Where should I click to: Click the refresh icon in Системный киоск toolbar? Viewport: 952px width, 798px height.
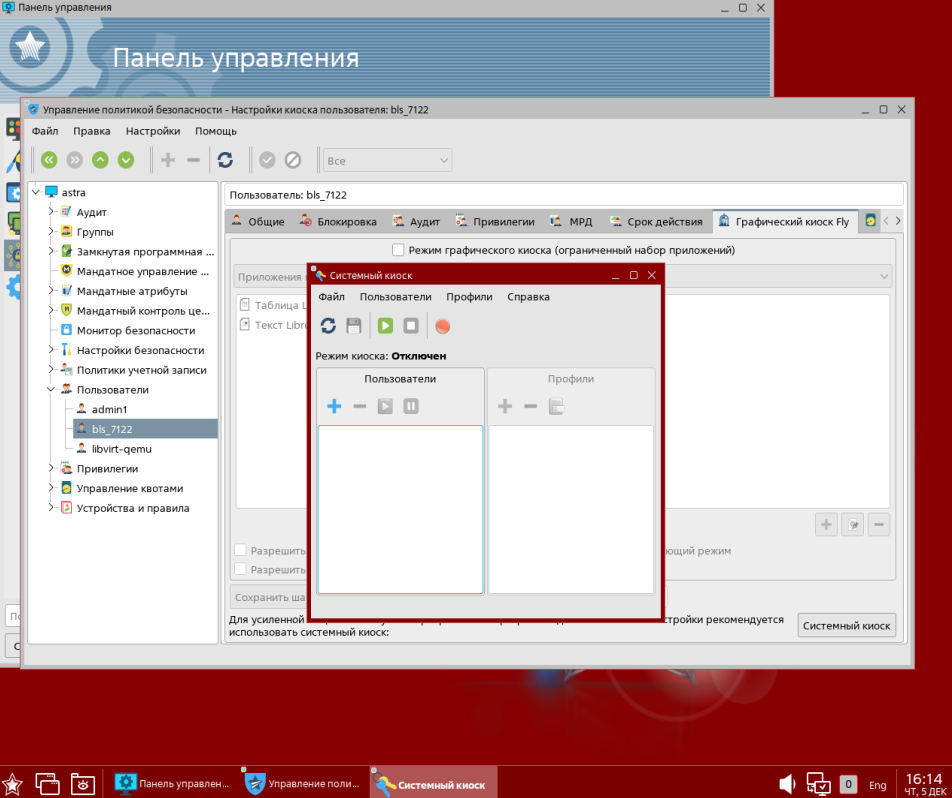coord(328,326)
